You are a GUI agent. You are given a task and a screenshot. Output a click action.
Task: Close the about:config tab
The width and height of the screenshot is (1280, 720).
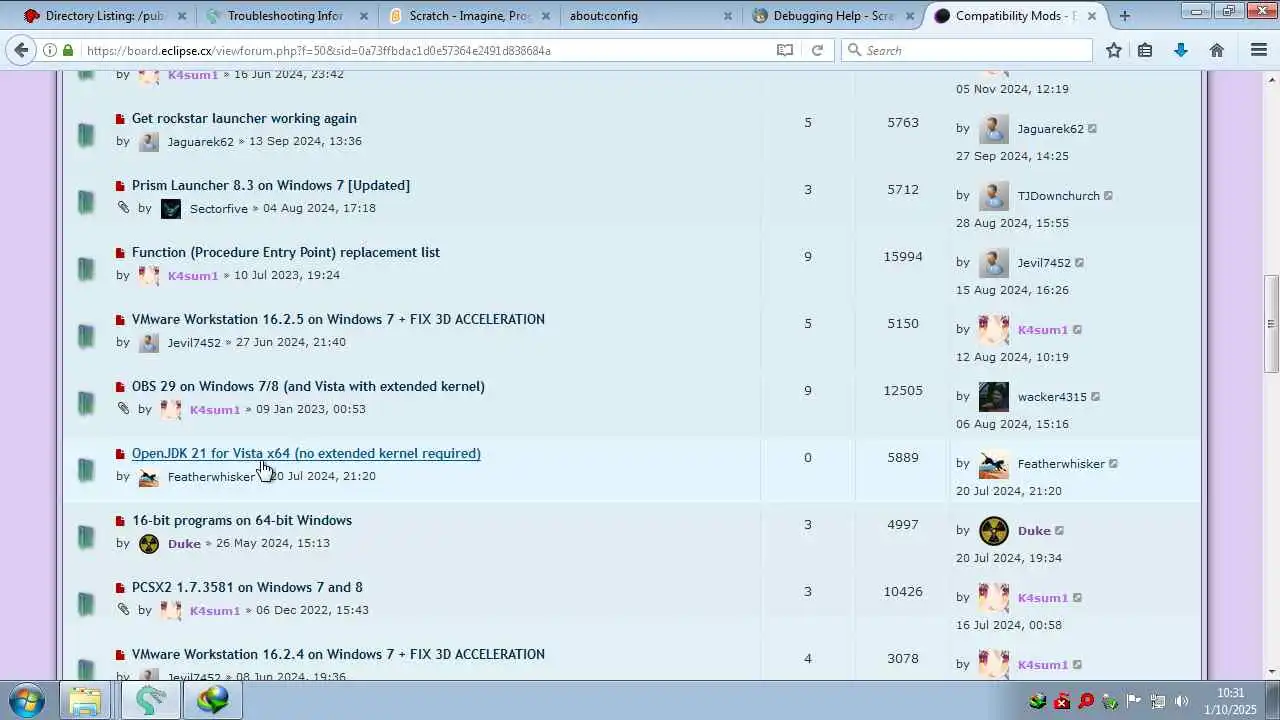click(728, 16)
